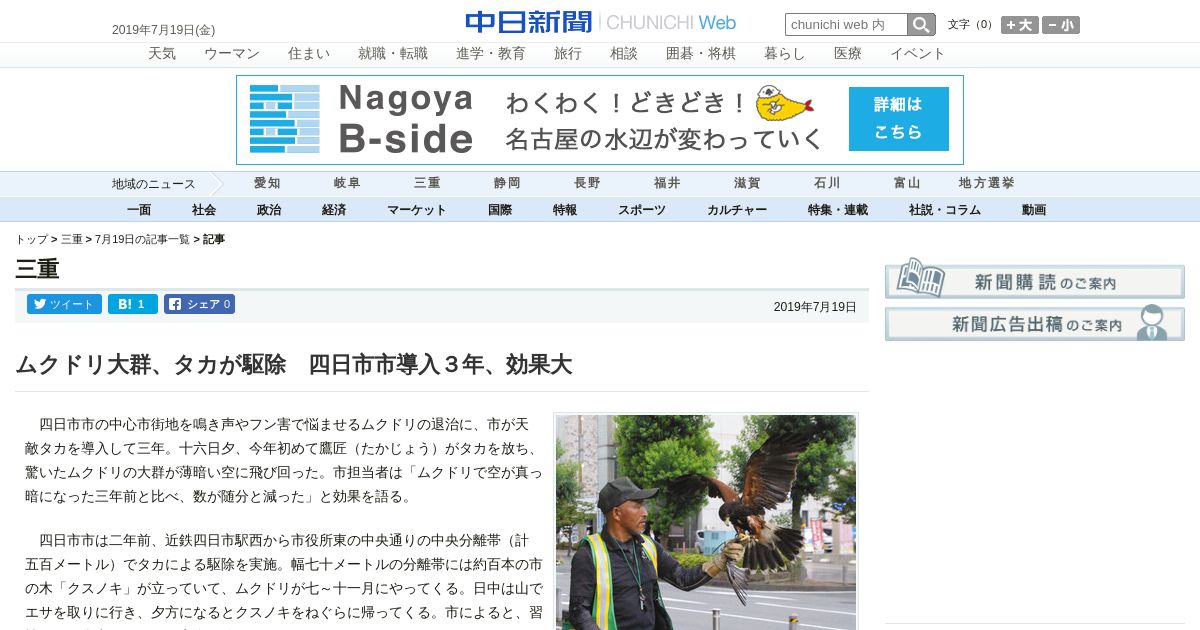Go to 一面 front page tab
Viewport: 1200px width, 630px height.
[139, 210]
